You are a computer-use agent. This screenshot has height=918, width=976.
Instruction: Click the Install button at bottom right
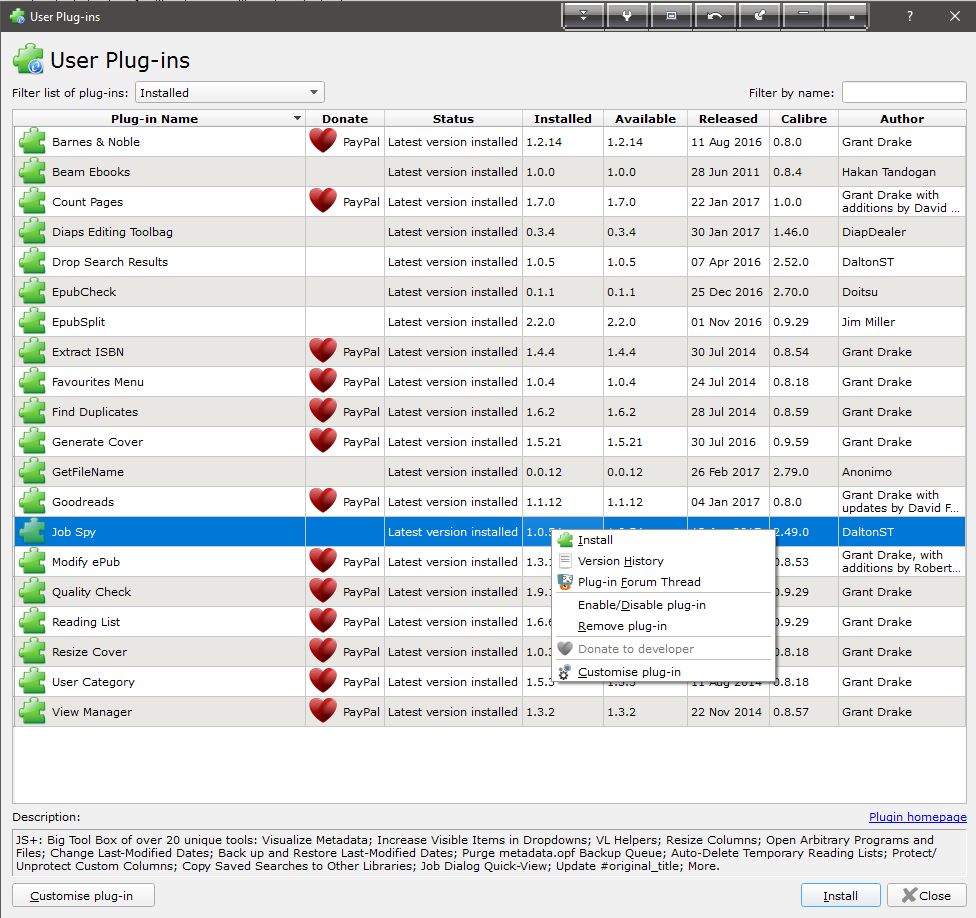[840, 896]
